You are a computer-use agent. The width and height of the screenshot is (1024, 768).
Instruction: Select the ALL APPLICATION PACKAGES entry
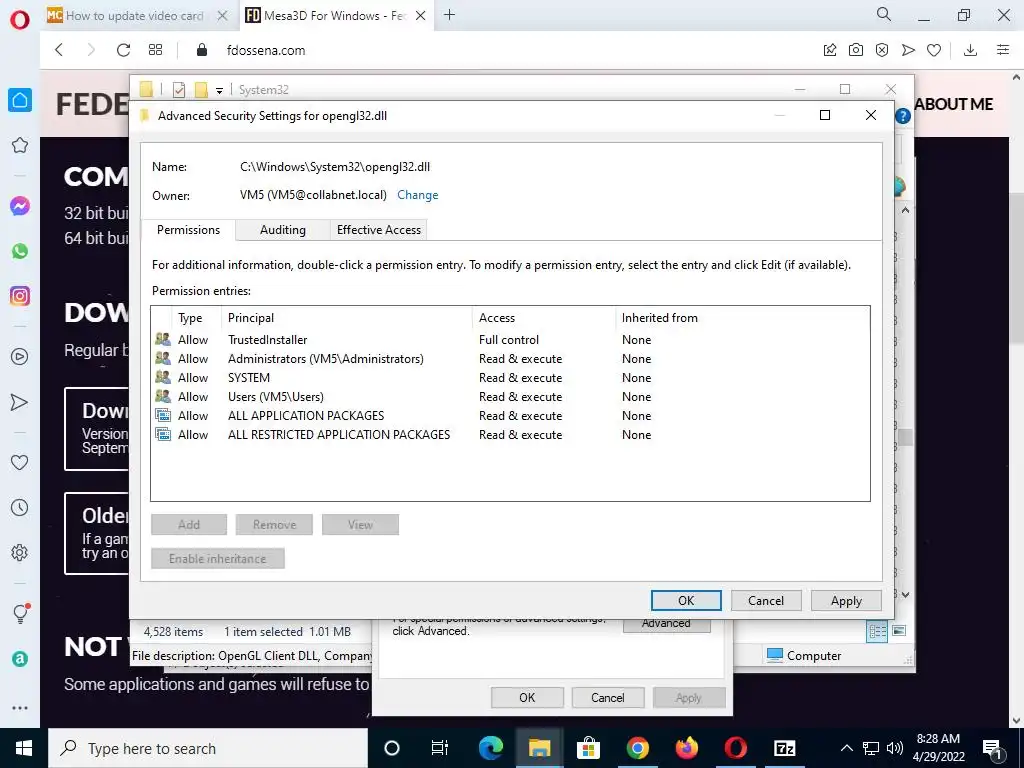point(509,415)
